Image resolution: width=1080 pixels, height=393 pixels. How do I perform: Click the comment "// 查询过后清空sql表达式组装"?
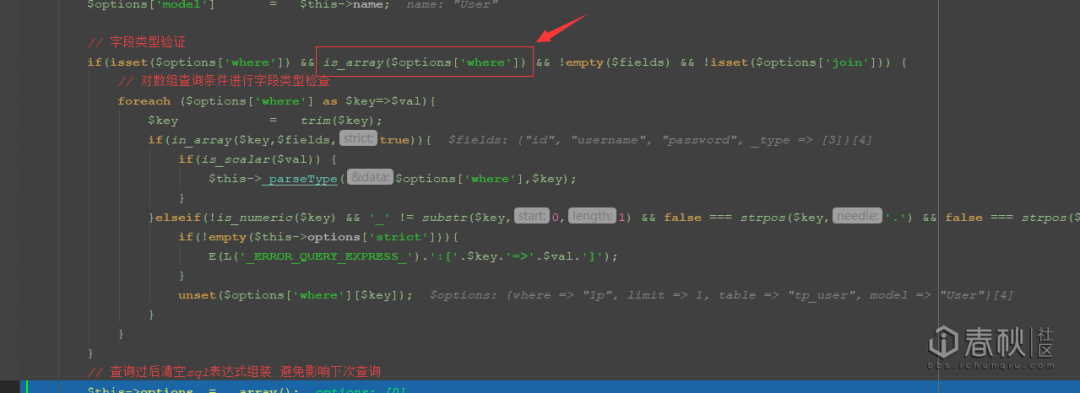tap(180, 372)
